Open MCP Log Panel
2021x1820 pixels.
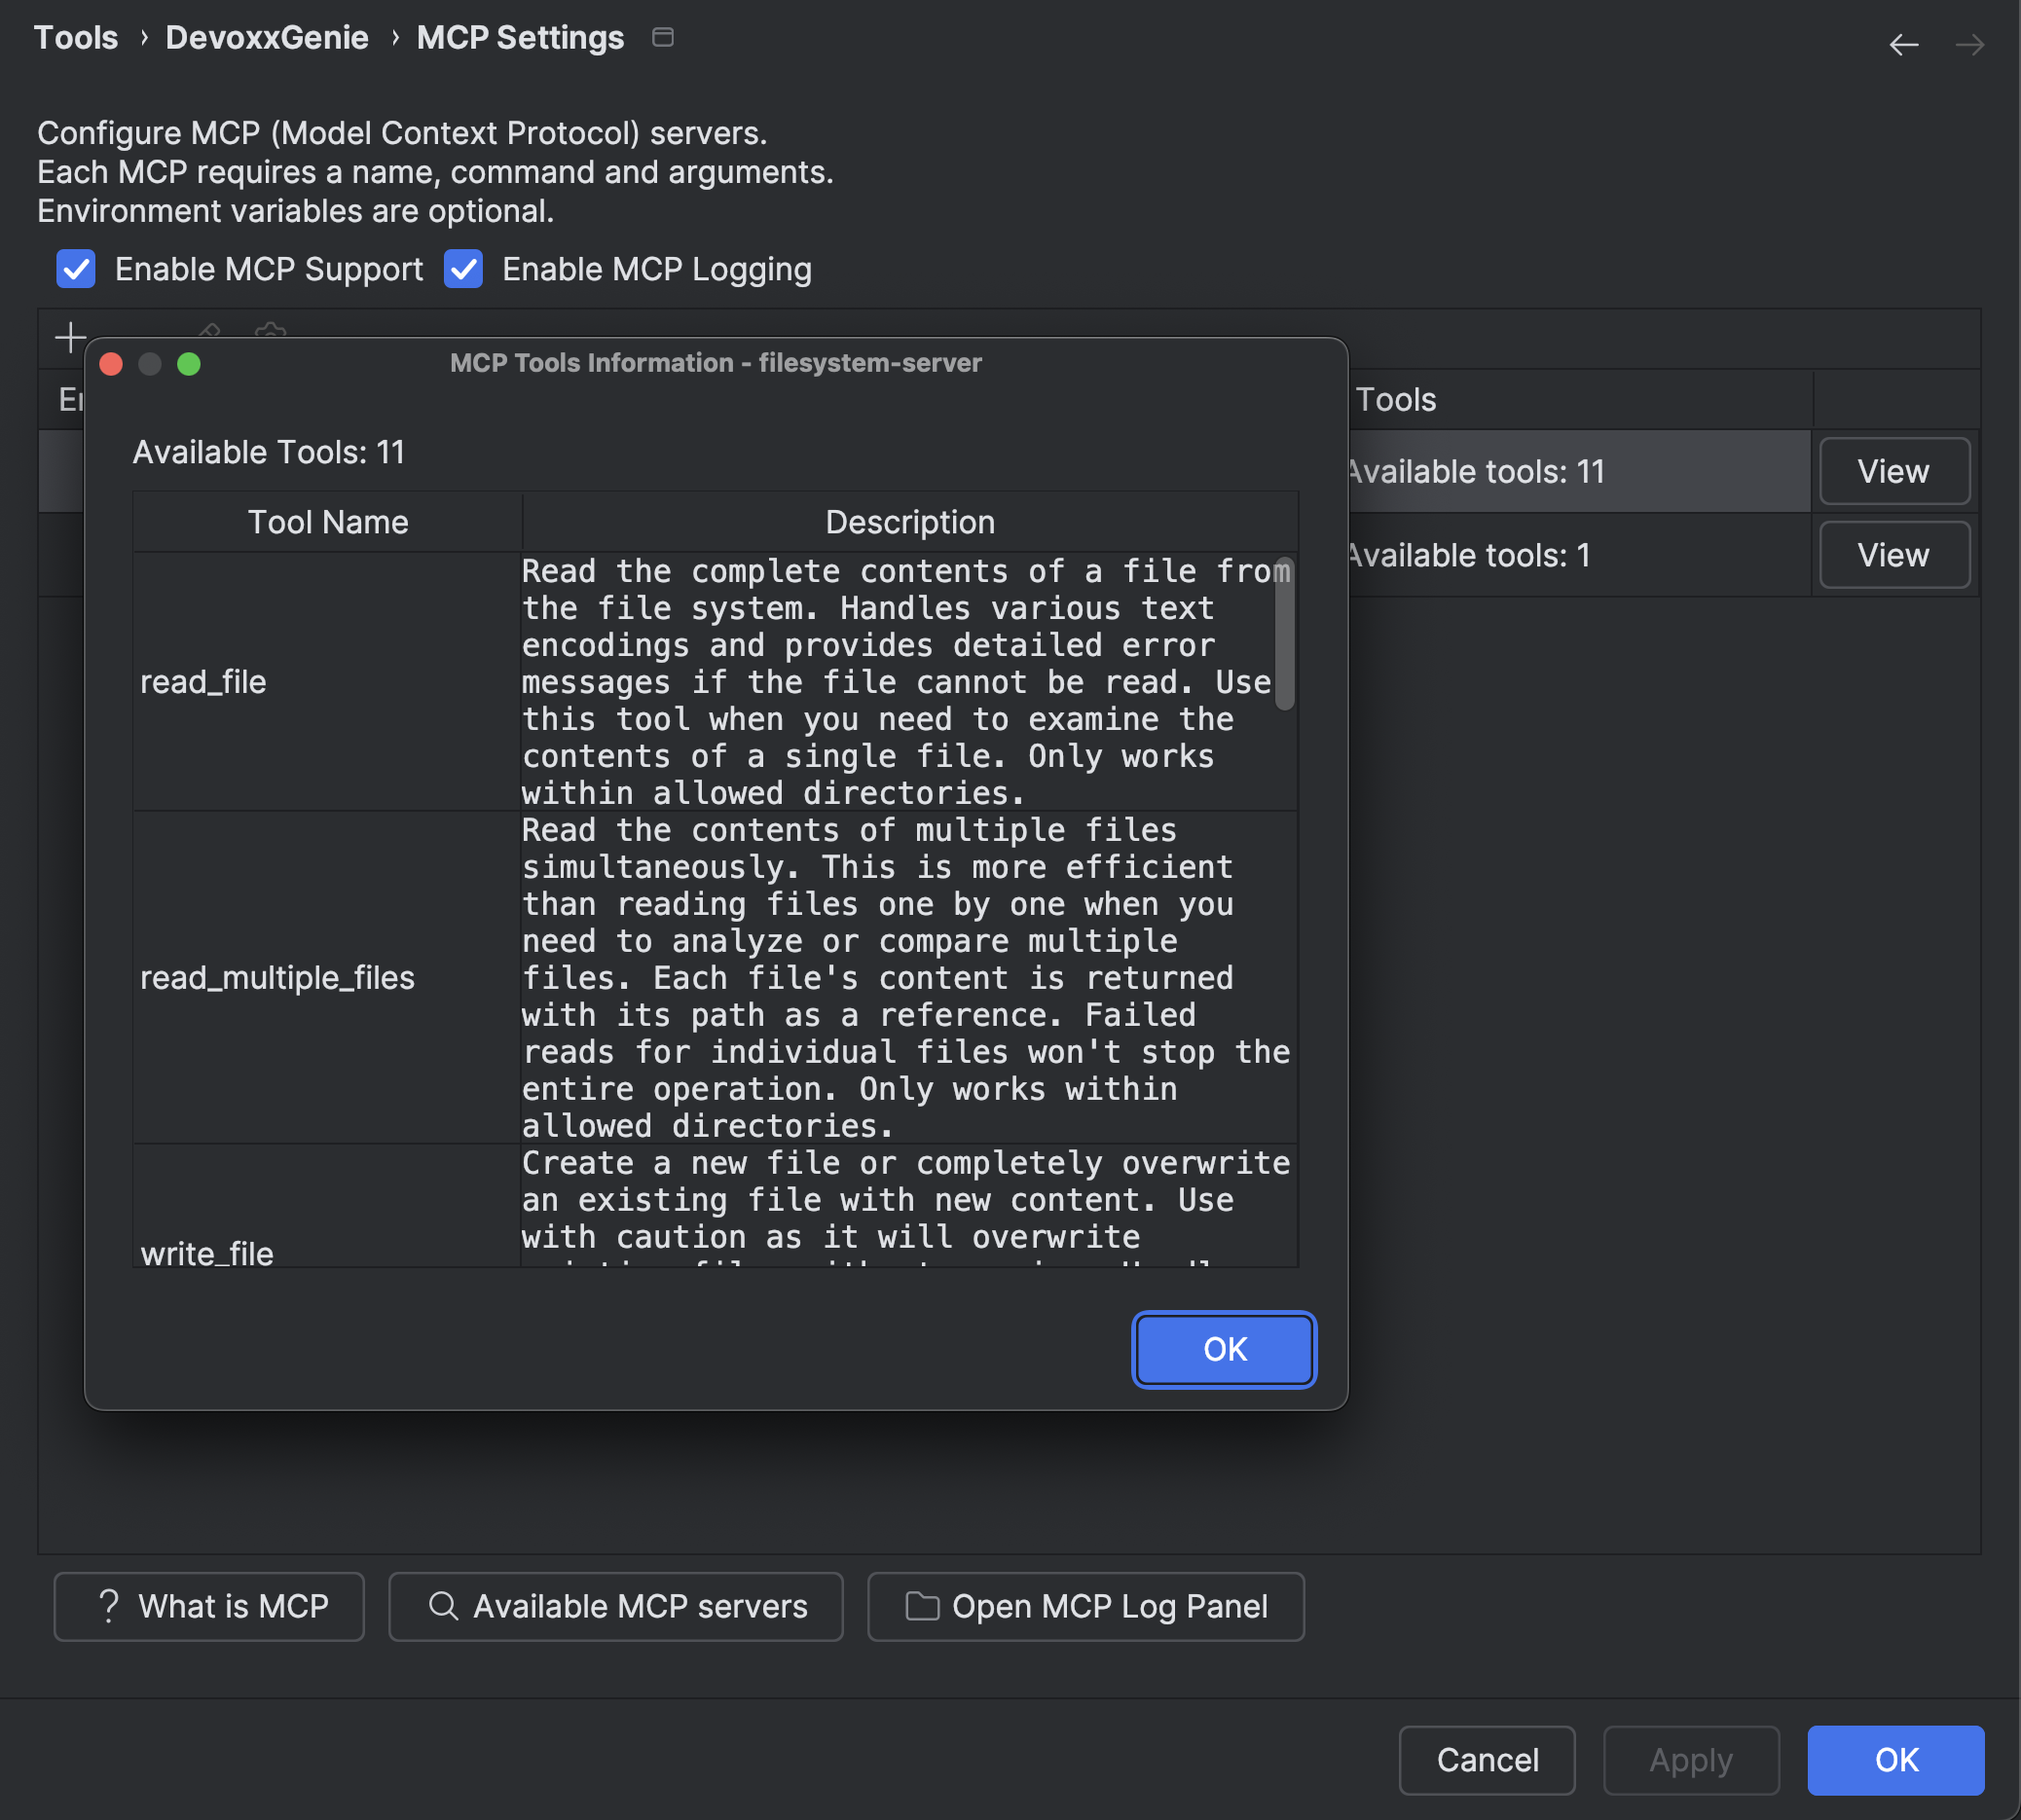pyautogui.click(x=1085, y=1606)
